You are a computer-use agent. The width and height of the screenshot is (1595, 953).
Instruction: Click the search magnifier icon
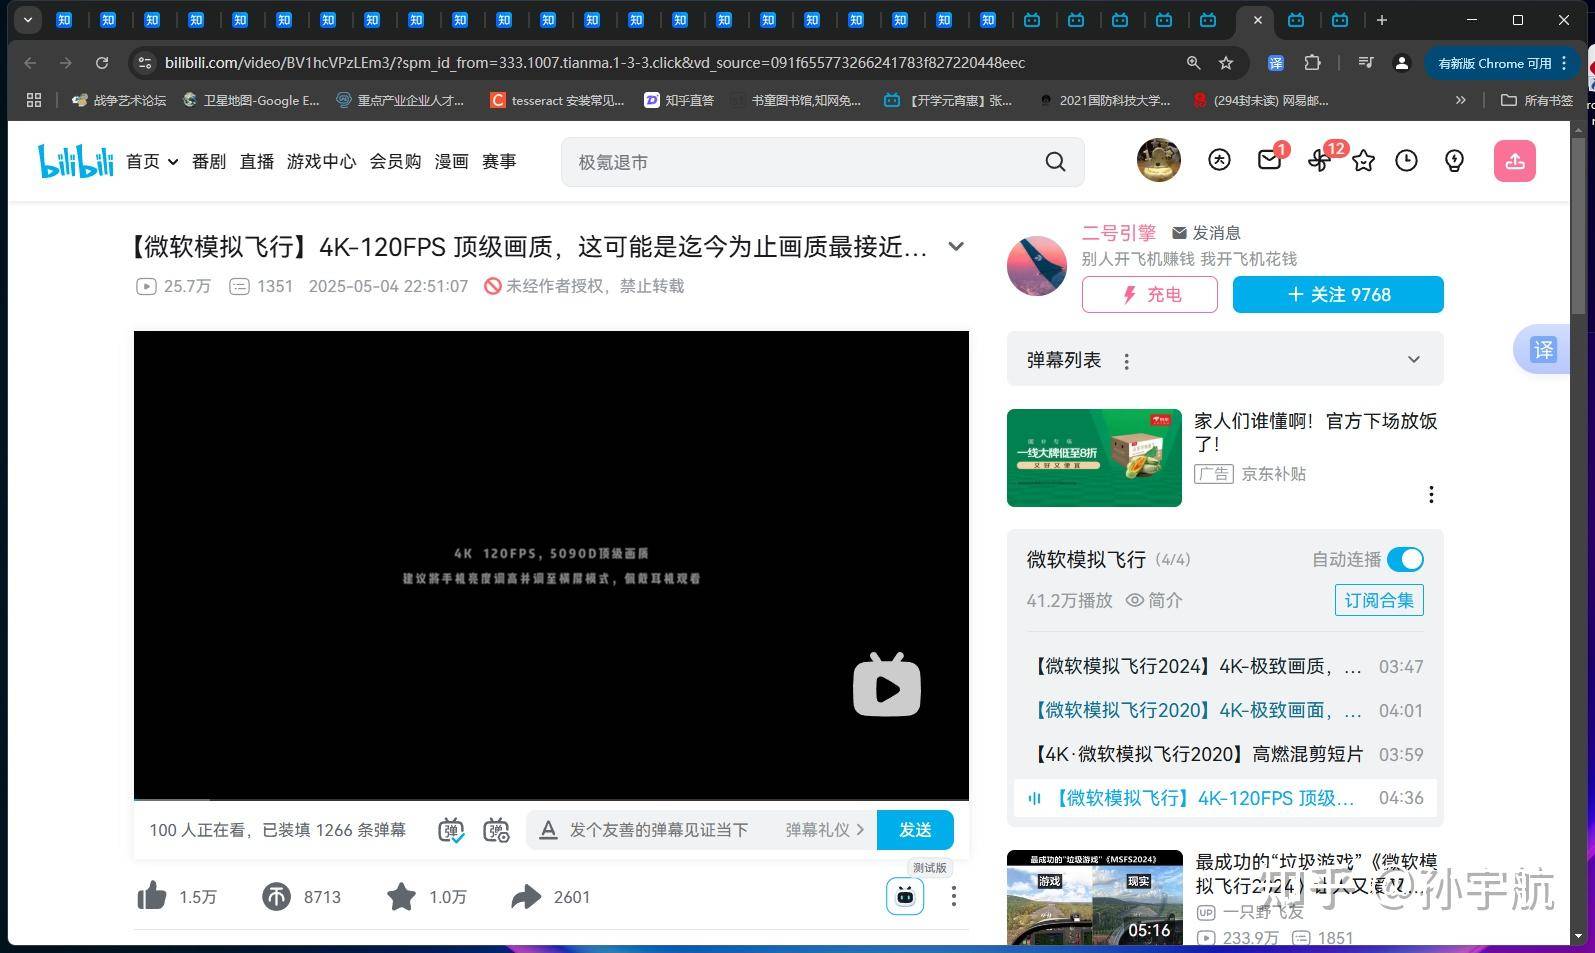point(1055,162)
